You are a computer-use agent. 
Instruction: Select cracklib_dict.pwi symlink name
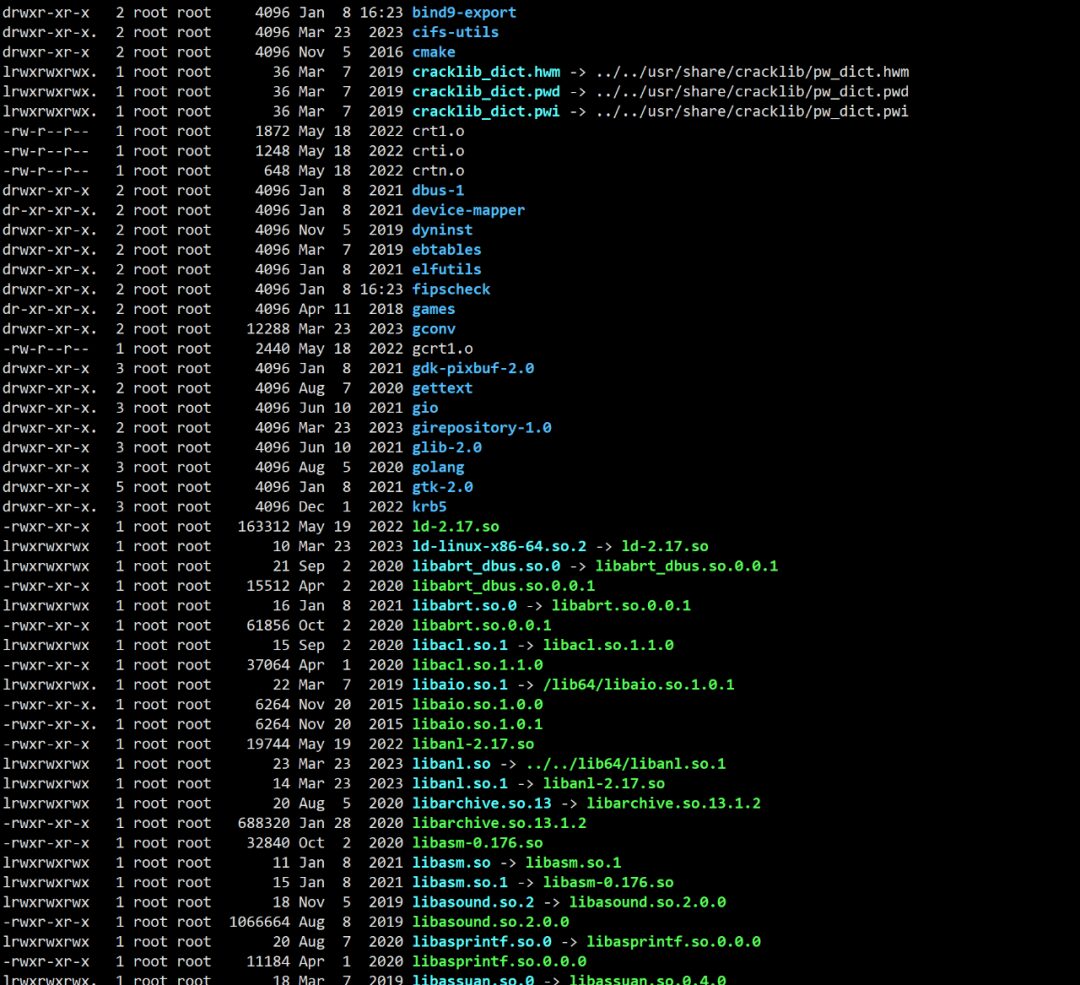pyautogui.click(x=486, y=112)
